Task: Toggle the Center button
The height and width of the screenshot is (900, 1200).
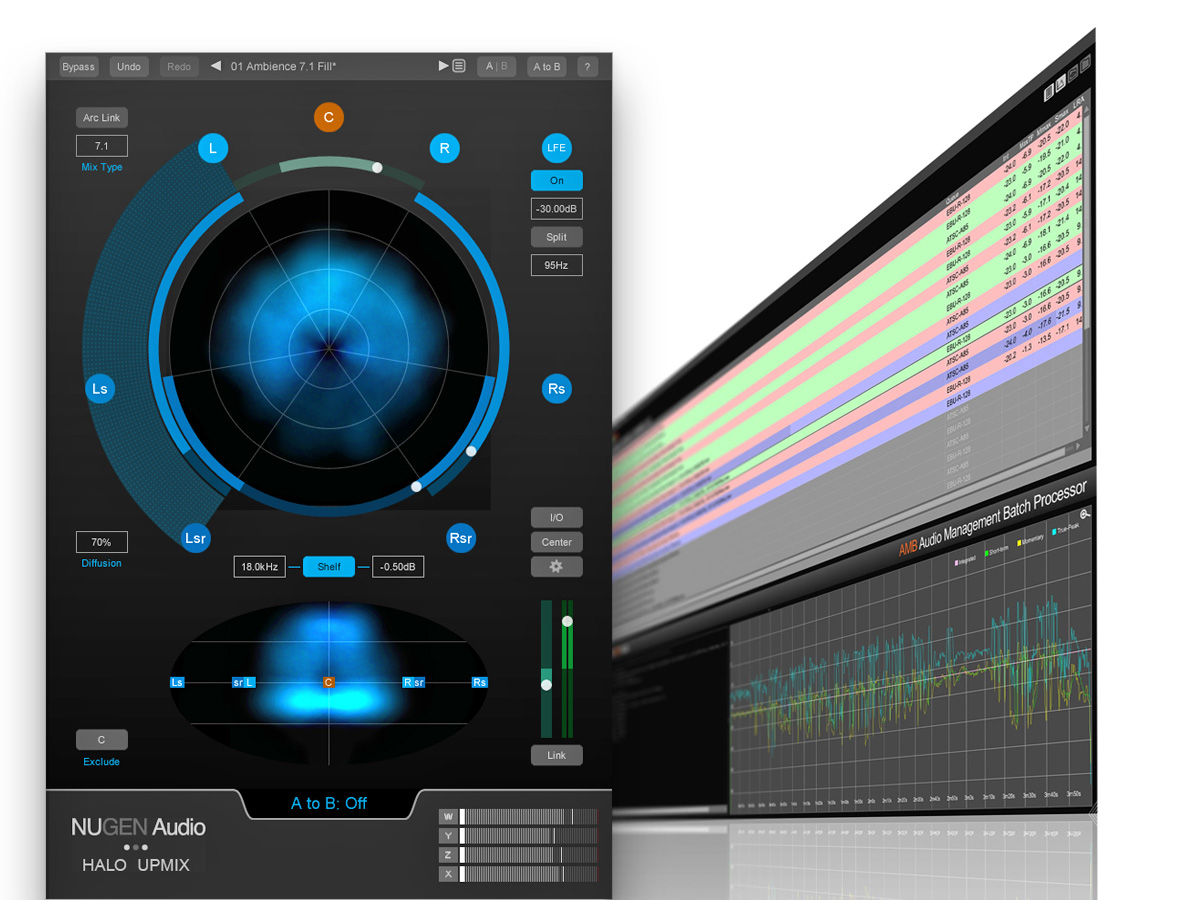Action: pos(556,542)
